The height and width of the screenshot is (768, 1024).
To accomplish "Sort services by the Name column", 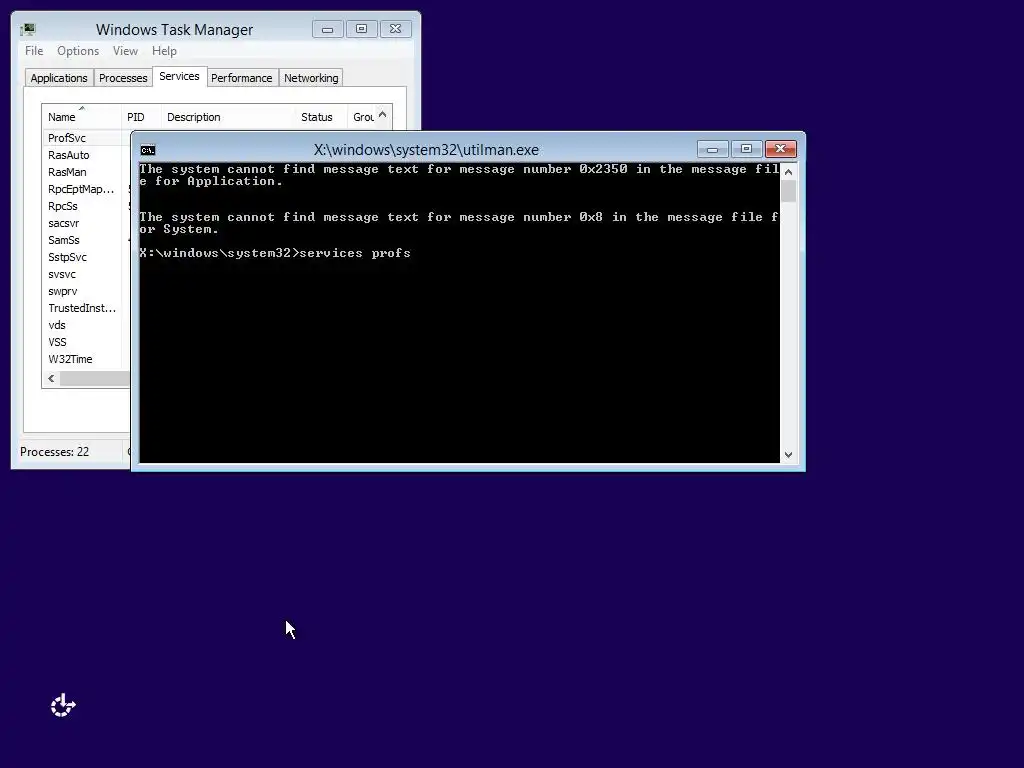I will [x=82, y=117].
